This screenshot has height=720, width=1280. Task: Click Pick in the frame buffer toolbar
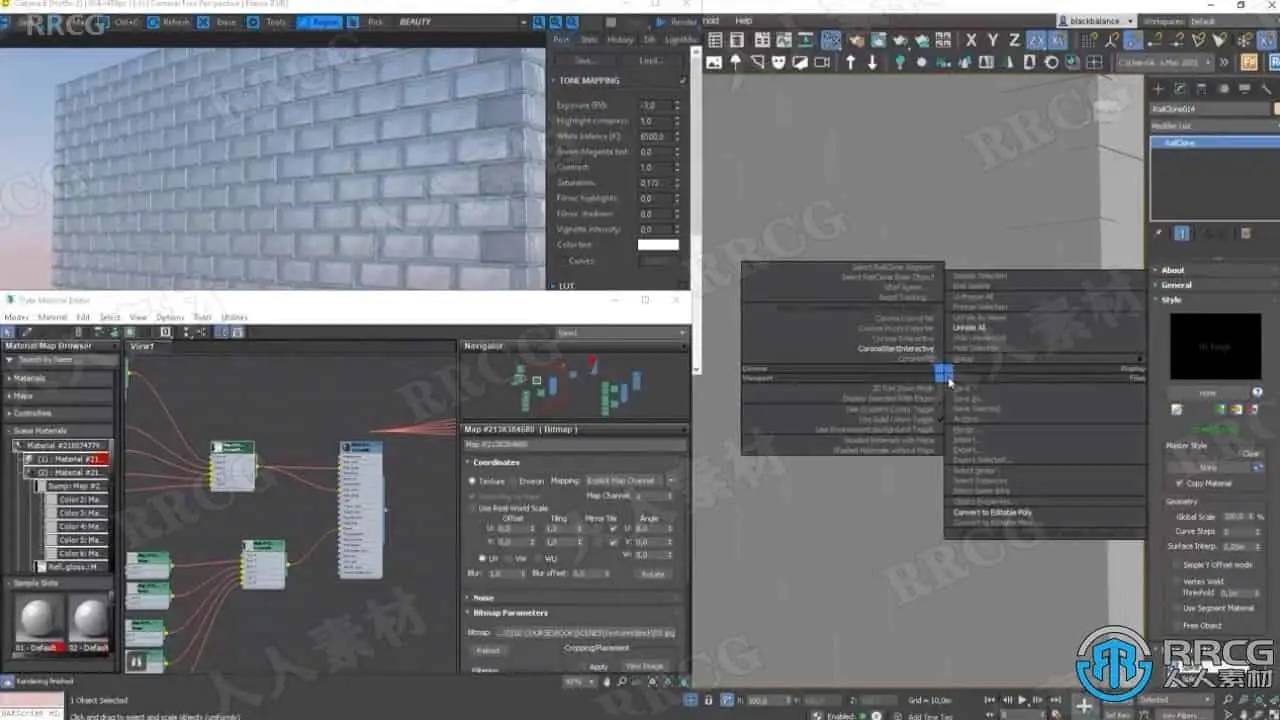click(x=368, y=22)
